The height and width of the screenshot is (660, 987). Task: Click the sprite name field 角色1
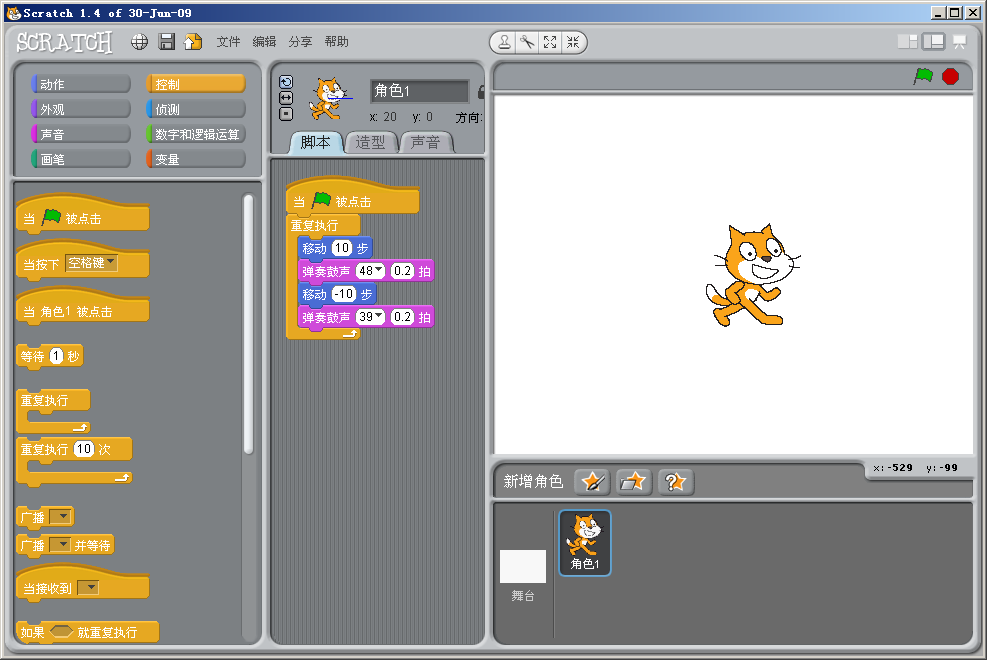(420, 91)
